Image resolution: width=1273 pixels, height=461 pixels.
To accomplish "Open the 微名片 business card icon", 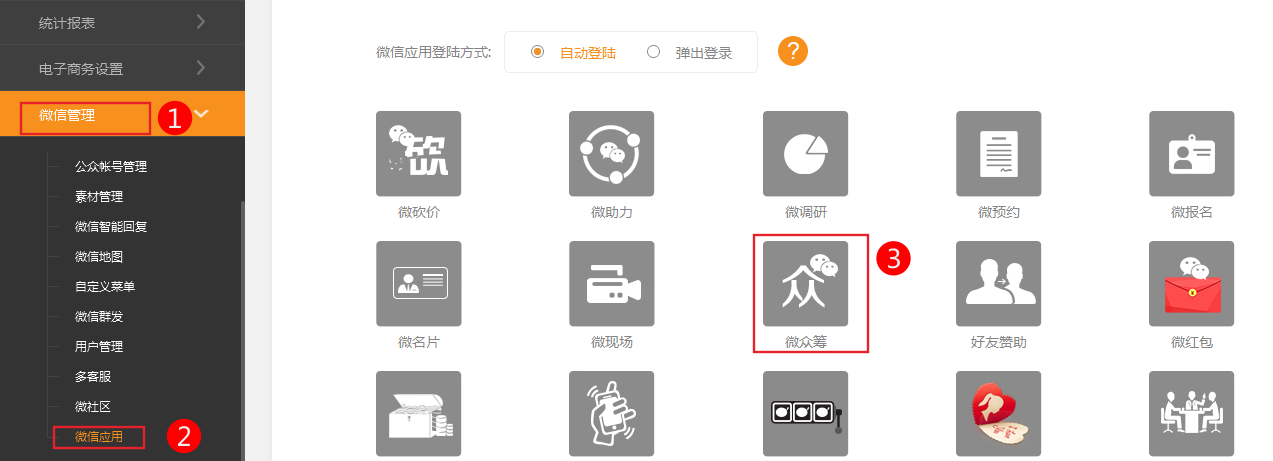I will pos(418,283).
